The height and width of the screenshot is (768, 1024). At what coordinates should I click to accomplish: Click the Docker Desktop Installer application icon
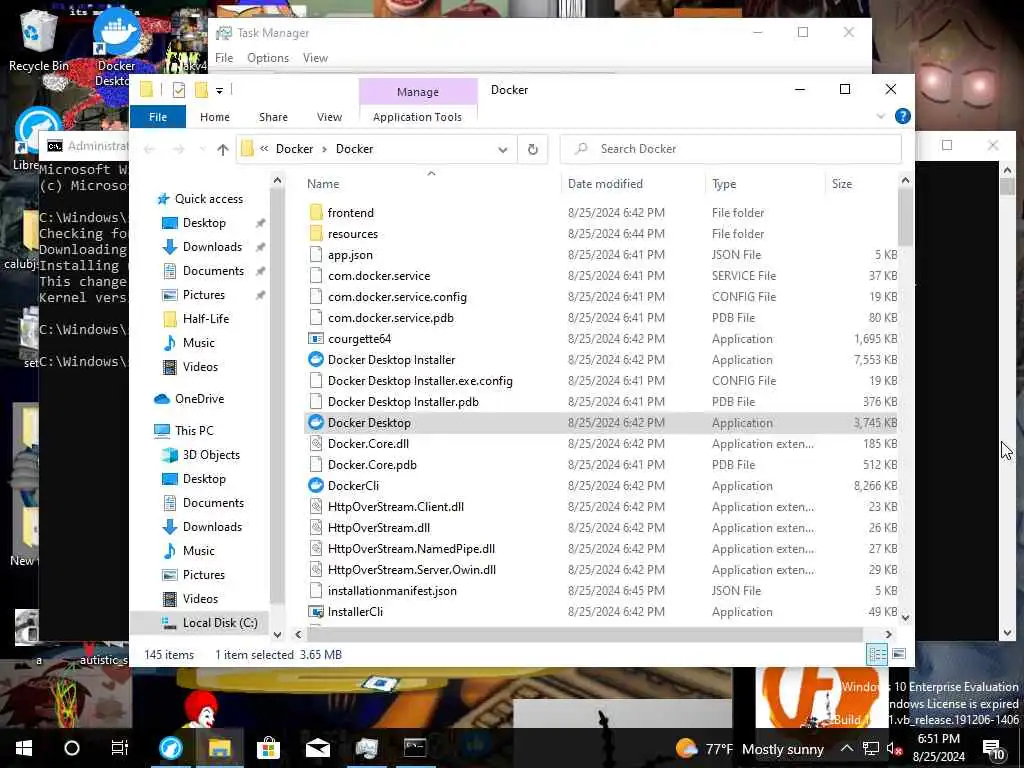[315, 360]
